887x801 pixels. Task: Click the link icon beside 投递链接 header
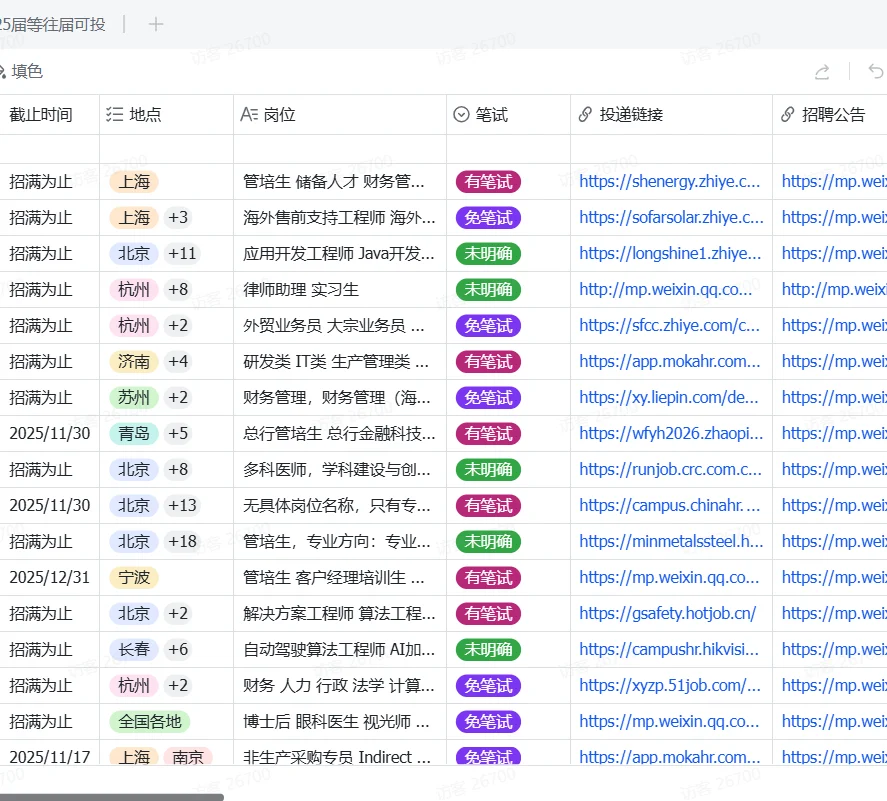pos(585,115)
